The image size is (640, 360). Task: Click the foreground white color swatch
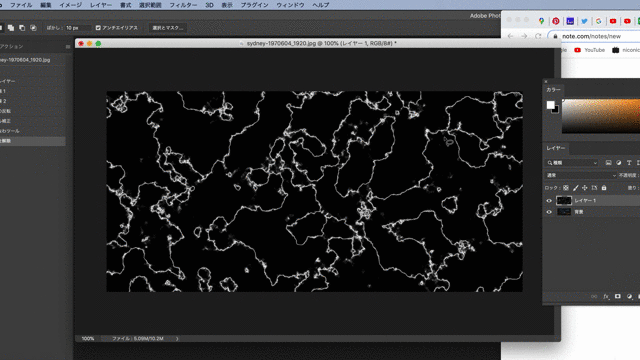click(x=551, y=105)
